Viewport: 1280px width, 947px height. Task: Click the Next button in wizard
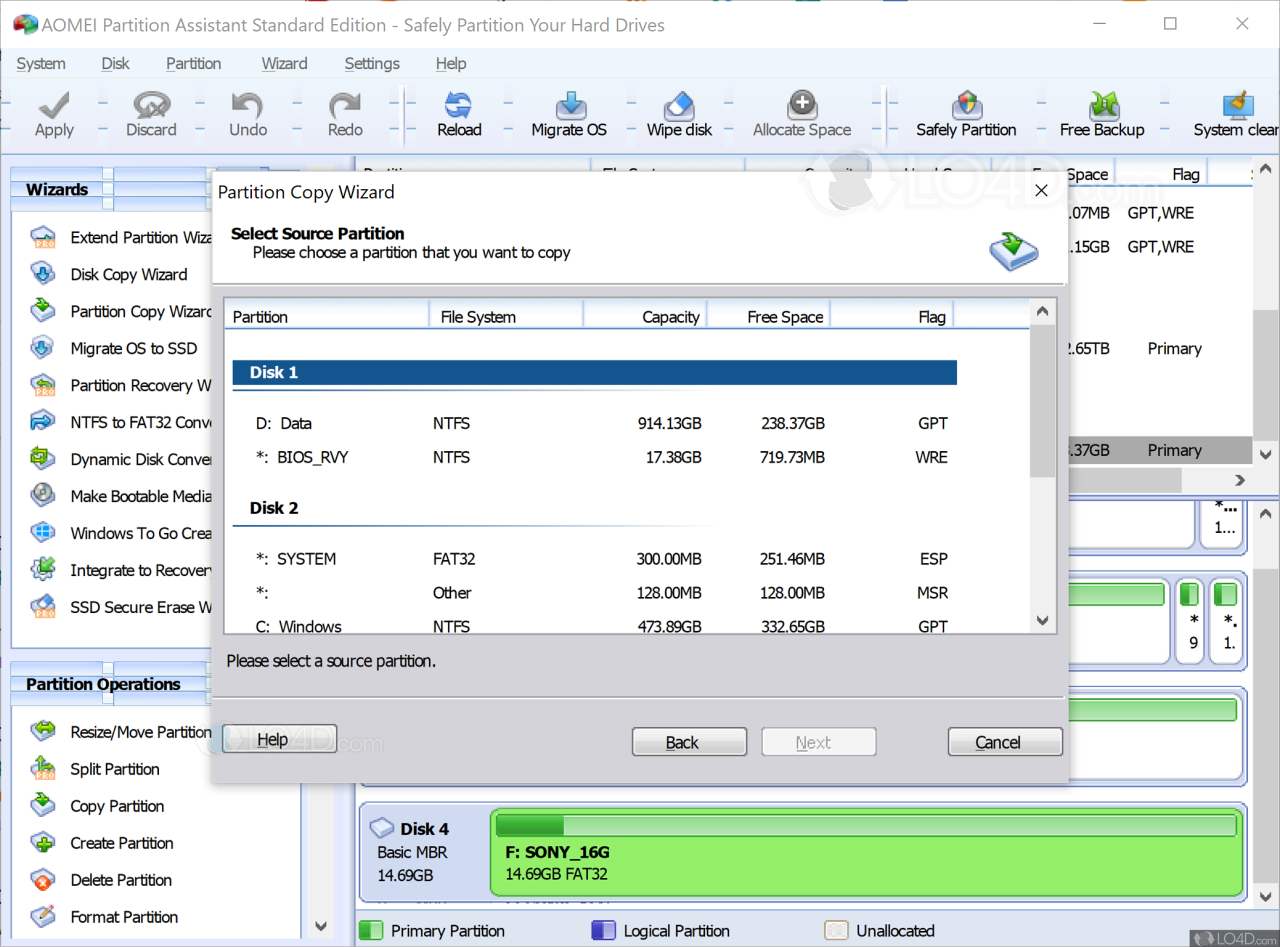point(819,742)
